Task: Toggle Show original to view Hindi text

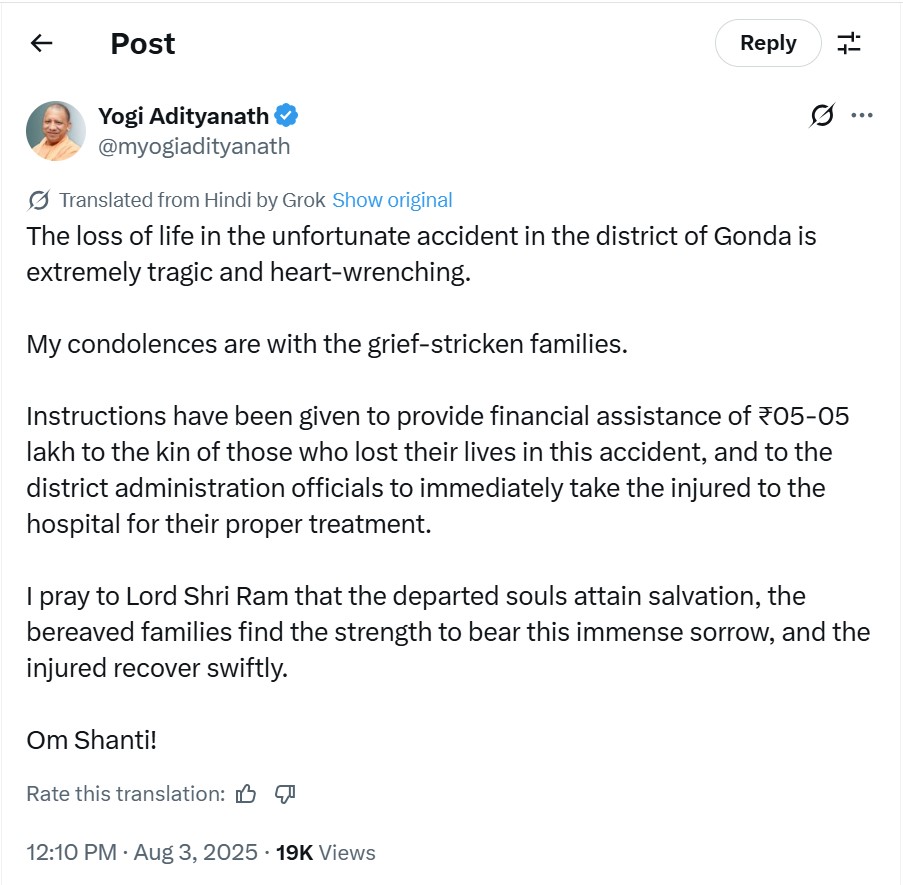Action: tap(392, 200)
